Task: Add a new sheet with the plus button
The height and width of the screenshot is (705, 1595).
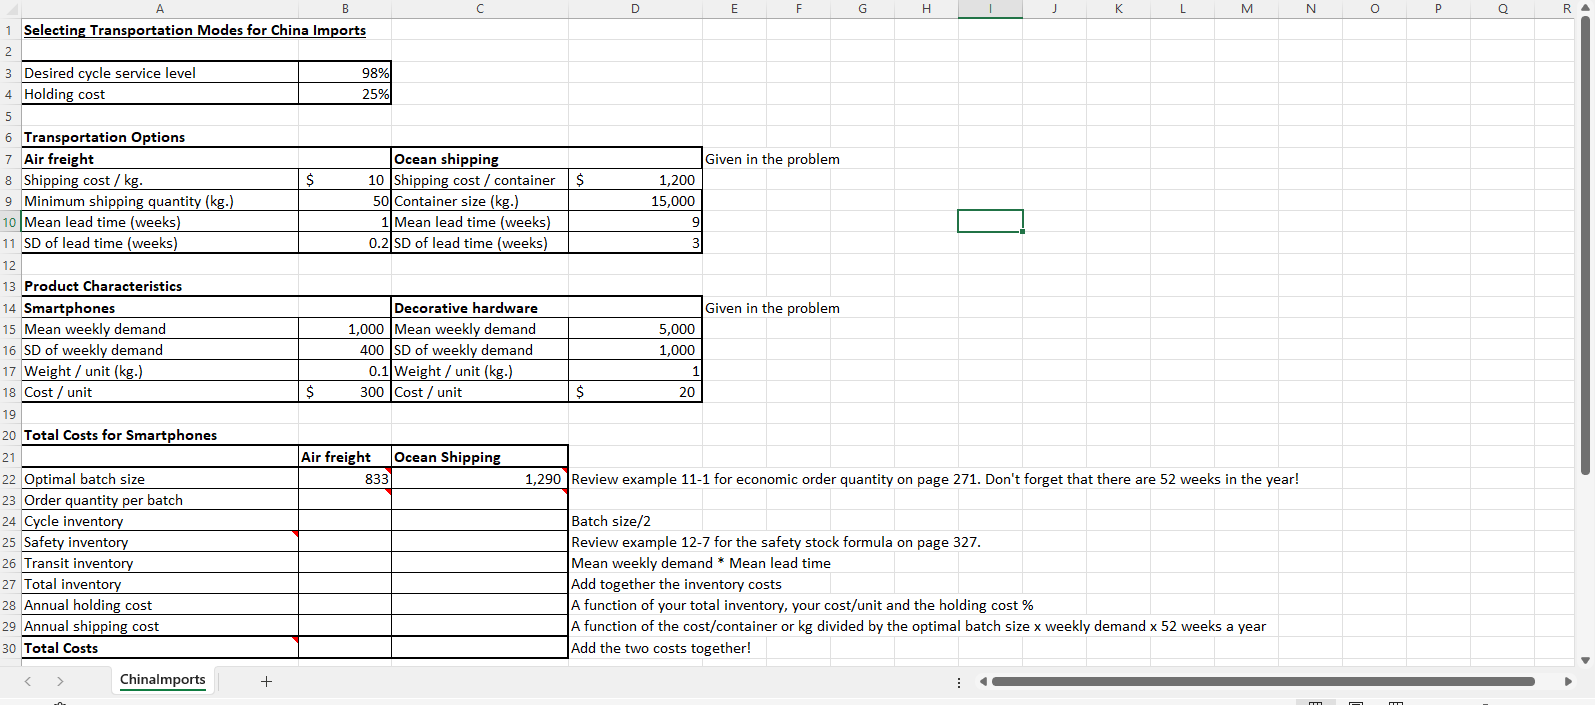Action: click(266, 681)
